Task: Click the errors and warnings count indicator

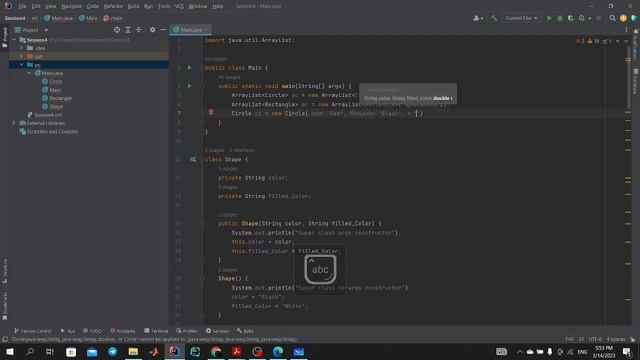Action: [593, 41]
